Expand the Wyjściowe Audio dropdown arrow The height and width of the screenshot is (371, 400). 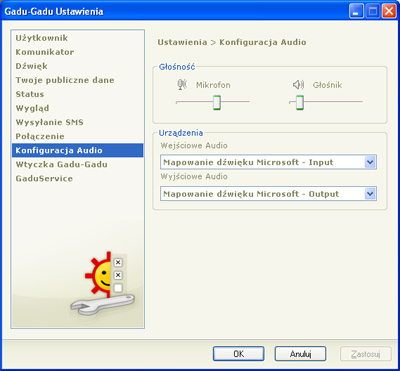coord(370,194)
